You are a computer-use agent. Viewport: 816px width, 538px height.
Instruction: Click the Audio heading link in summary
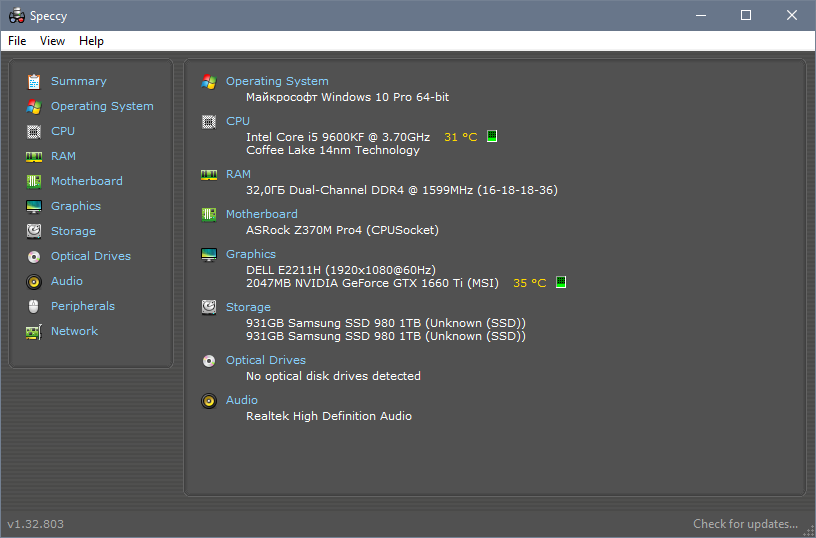pyautogui.click(x=241, y=401)
